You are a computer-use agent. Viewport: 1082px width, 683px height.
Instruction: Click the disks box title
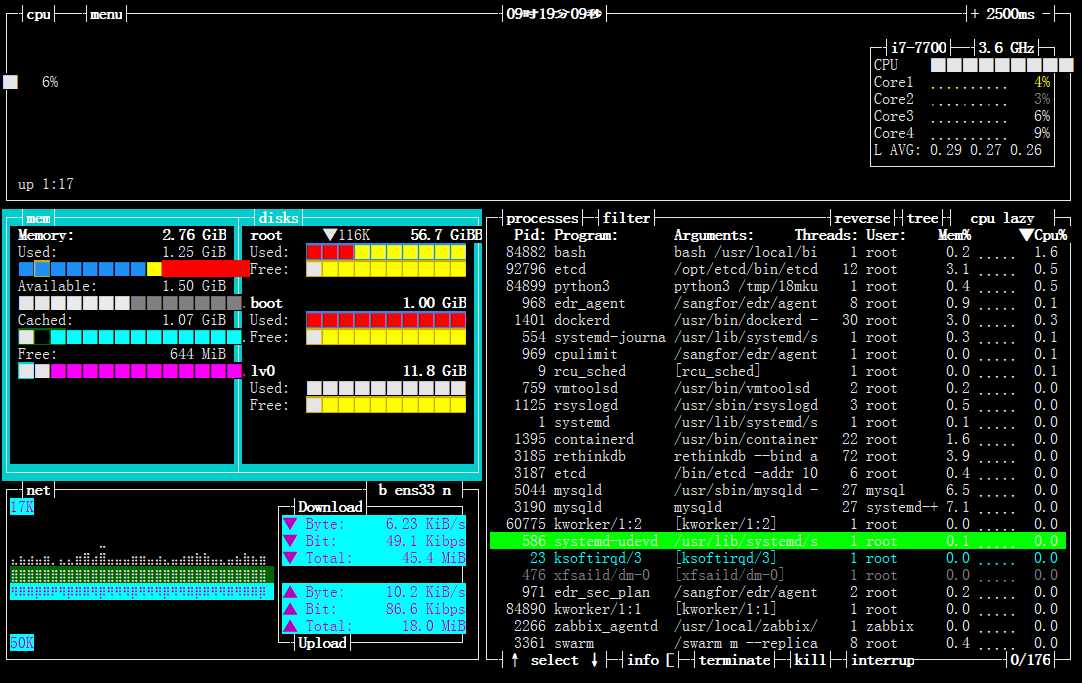pos(278,219)
